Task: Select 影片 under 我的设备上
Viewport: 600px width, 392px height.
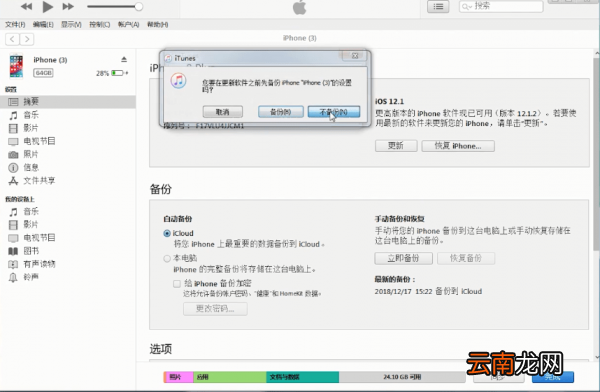Action: click(68, 224)
